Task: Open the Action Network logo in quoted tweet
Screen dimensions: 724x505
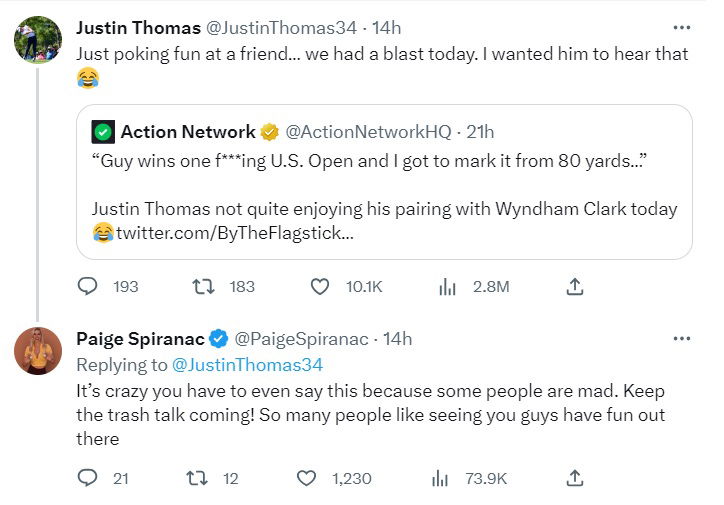Action: [x=102, y=132]
